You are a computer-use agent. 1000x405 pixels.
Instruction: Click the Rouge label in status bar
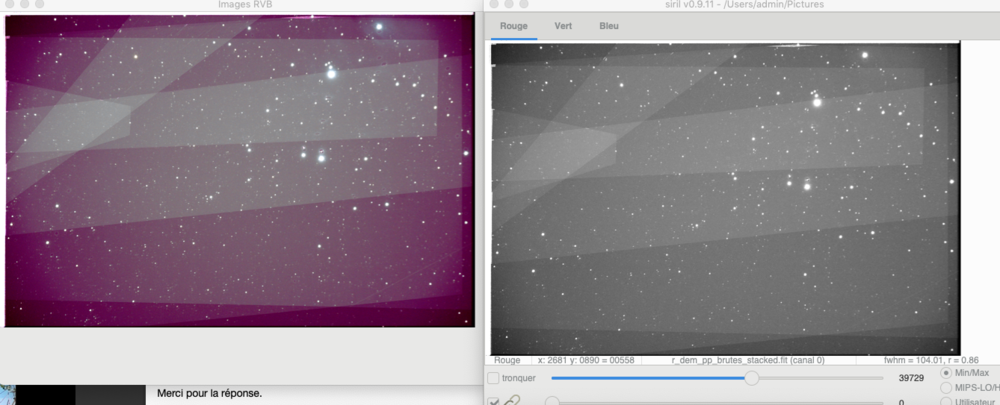[x=507, y=360]
